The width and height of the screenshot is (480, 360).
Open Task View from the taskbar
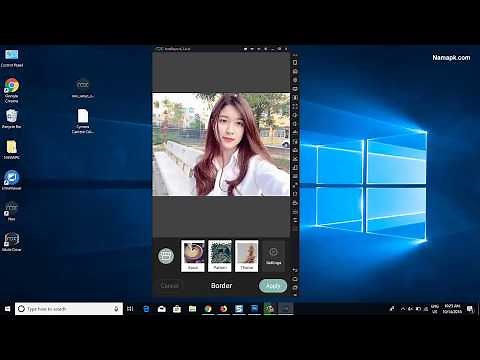(130, 309)
